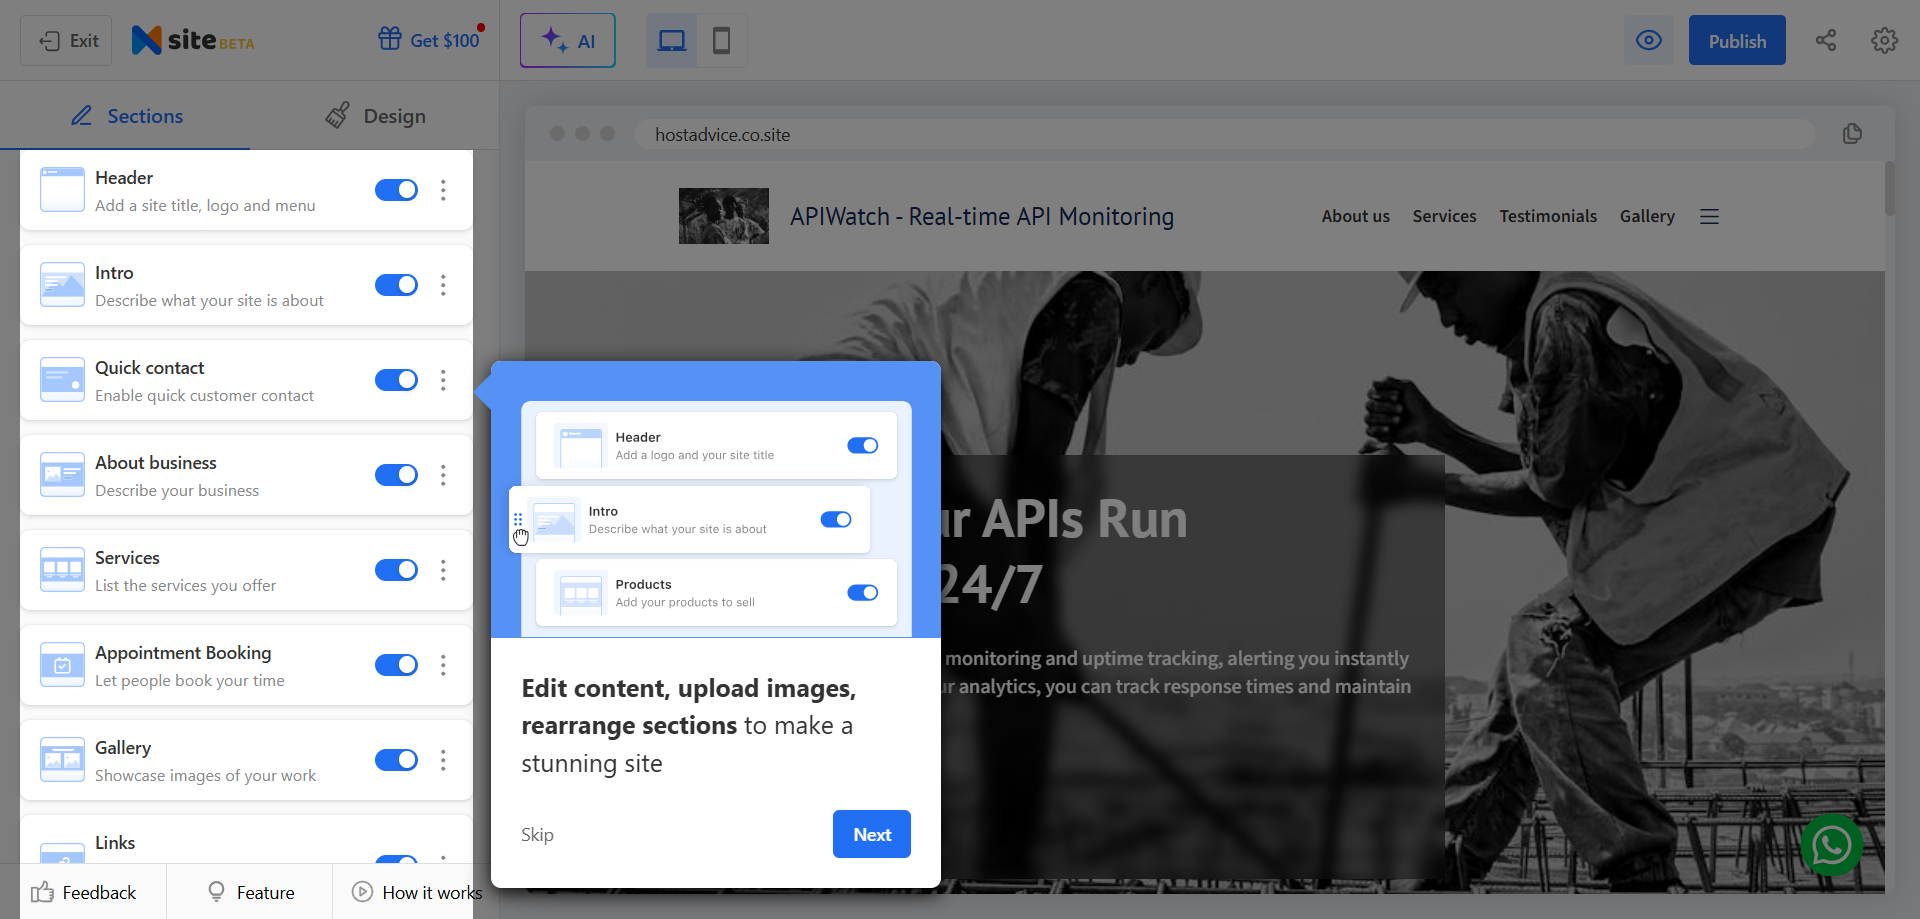
Task: Open the AI assistant button
Action: coord(568,41)
